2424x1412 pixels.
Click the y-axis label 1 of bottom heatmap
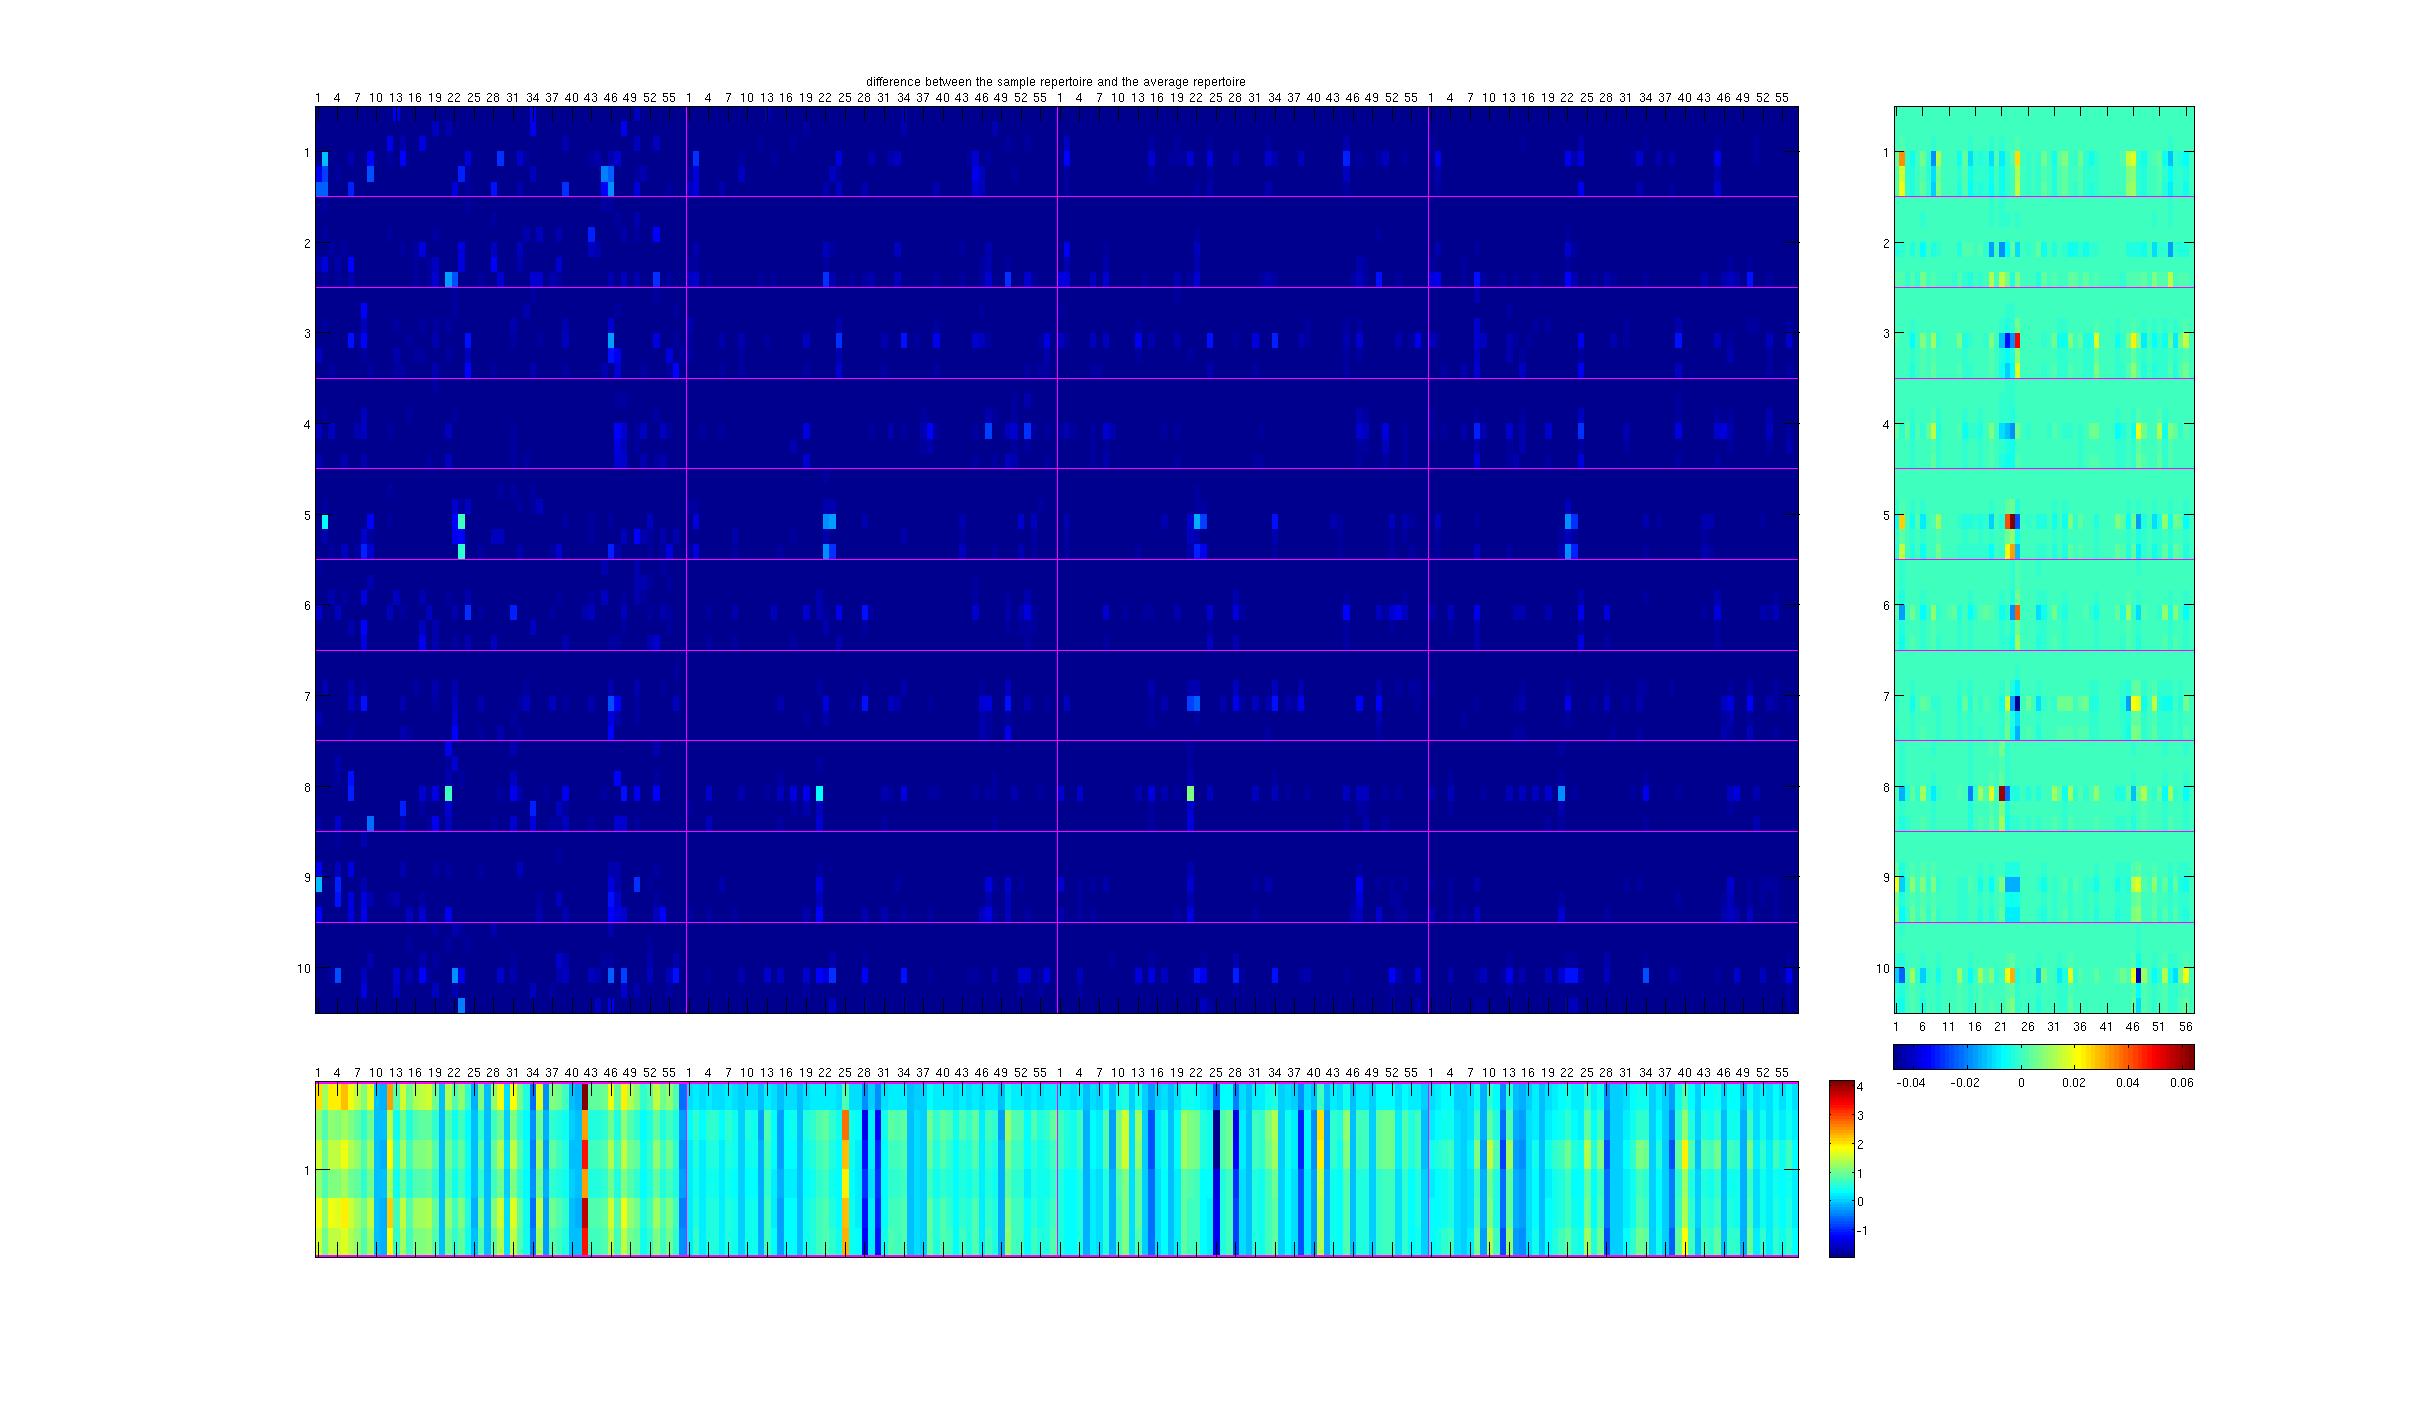(306, 1170)
